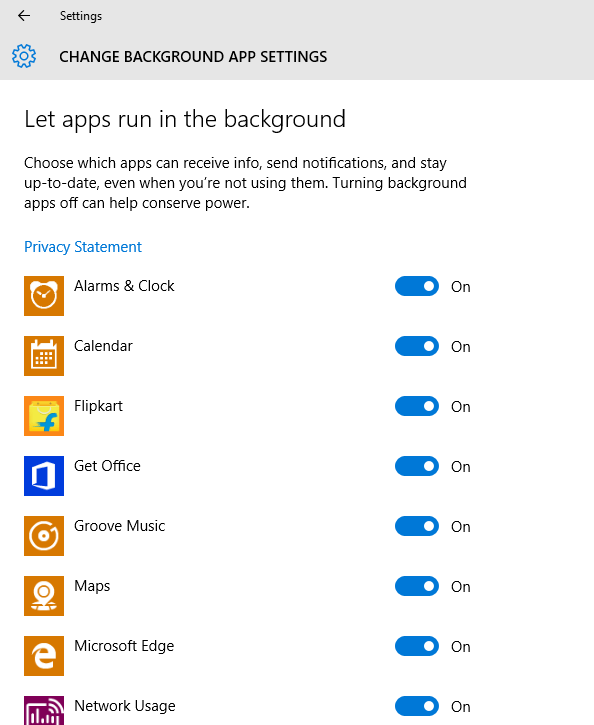Screen dimensions: 594x725
Task: Open the Privacy Statement link
Action: point(83,247)
